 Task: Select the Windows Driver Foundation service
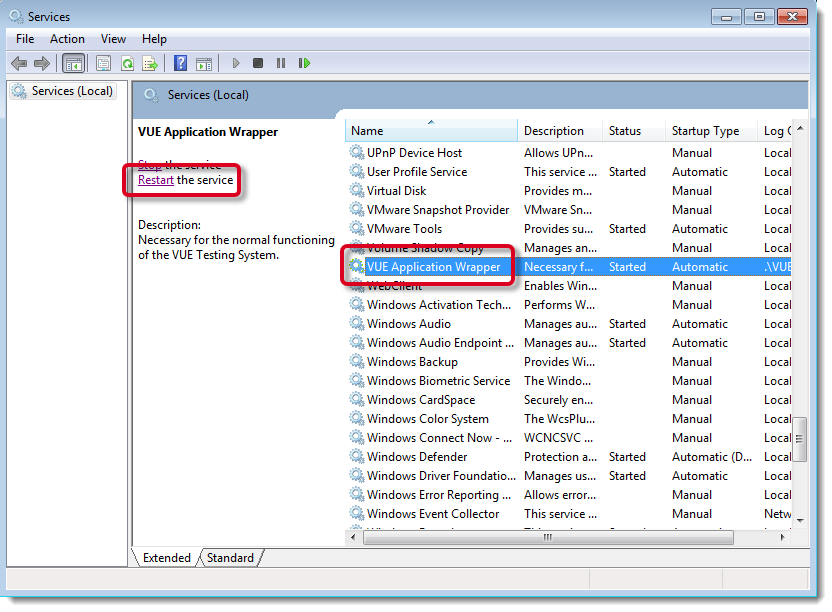(441, 476)
